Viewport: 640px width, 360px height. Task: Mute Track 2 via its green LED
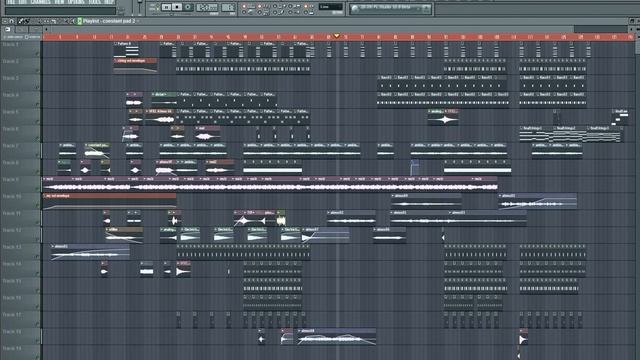click(x=37, y=71)
